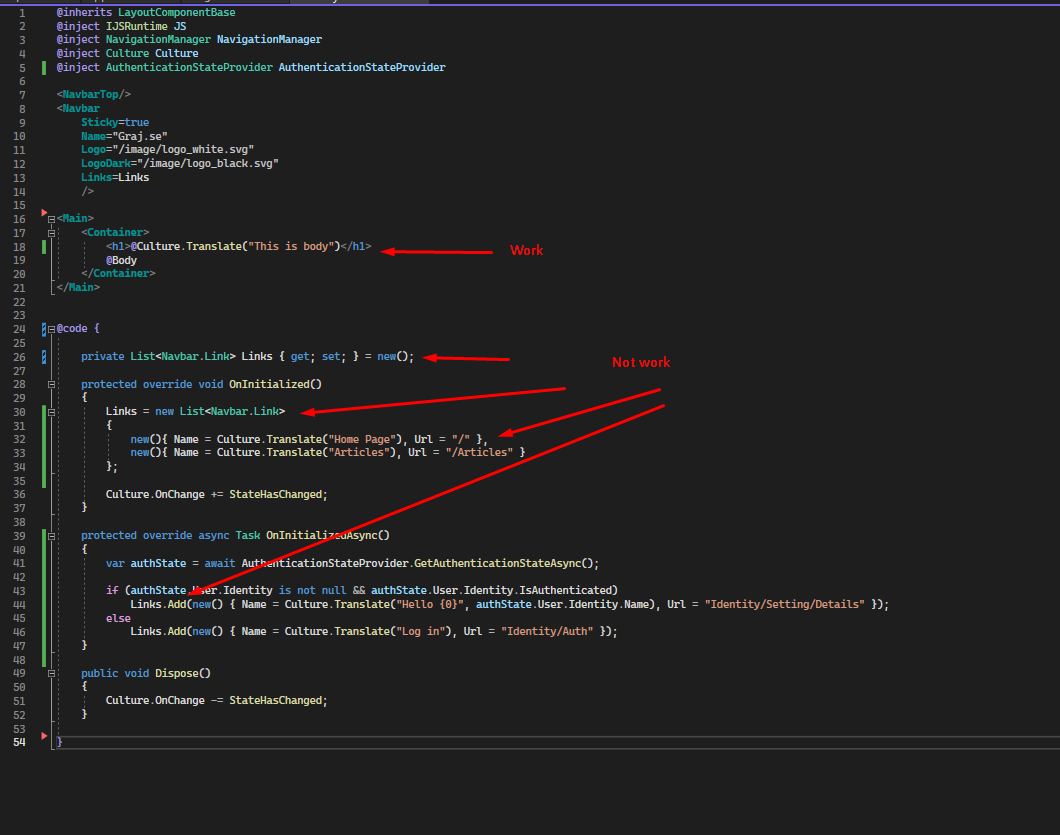Select line number 39 in the gutter
This screenshot has height=835, width=1060.
coord(20,536)
